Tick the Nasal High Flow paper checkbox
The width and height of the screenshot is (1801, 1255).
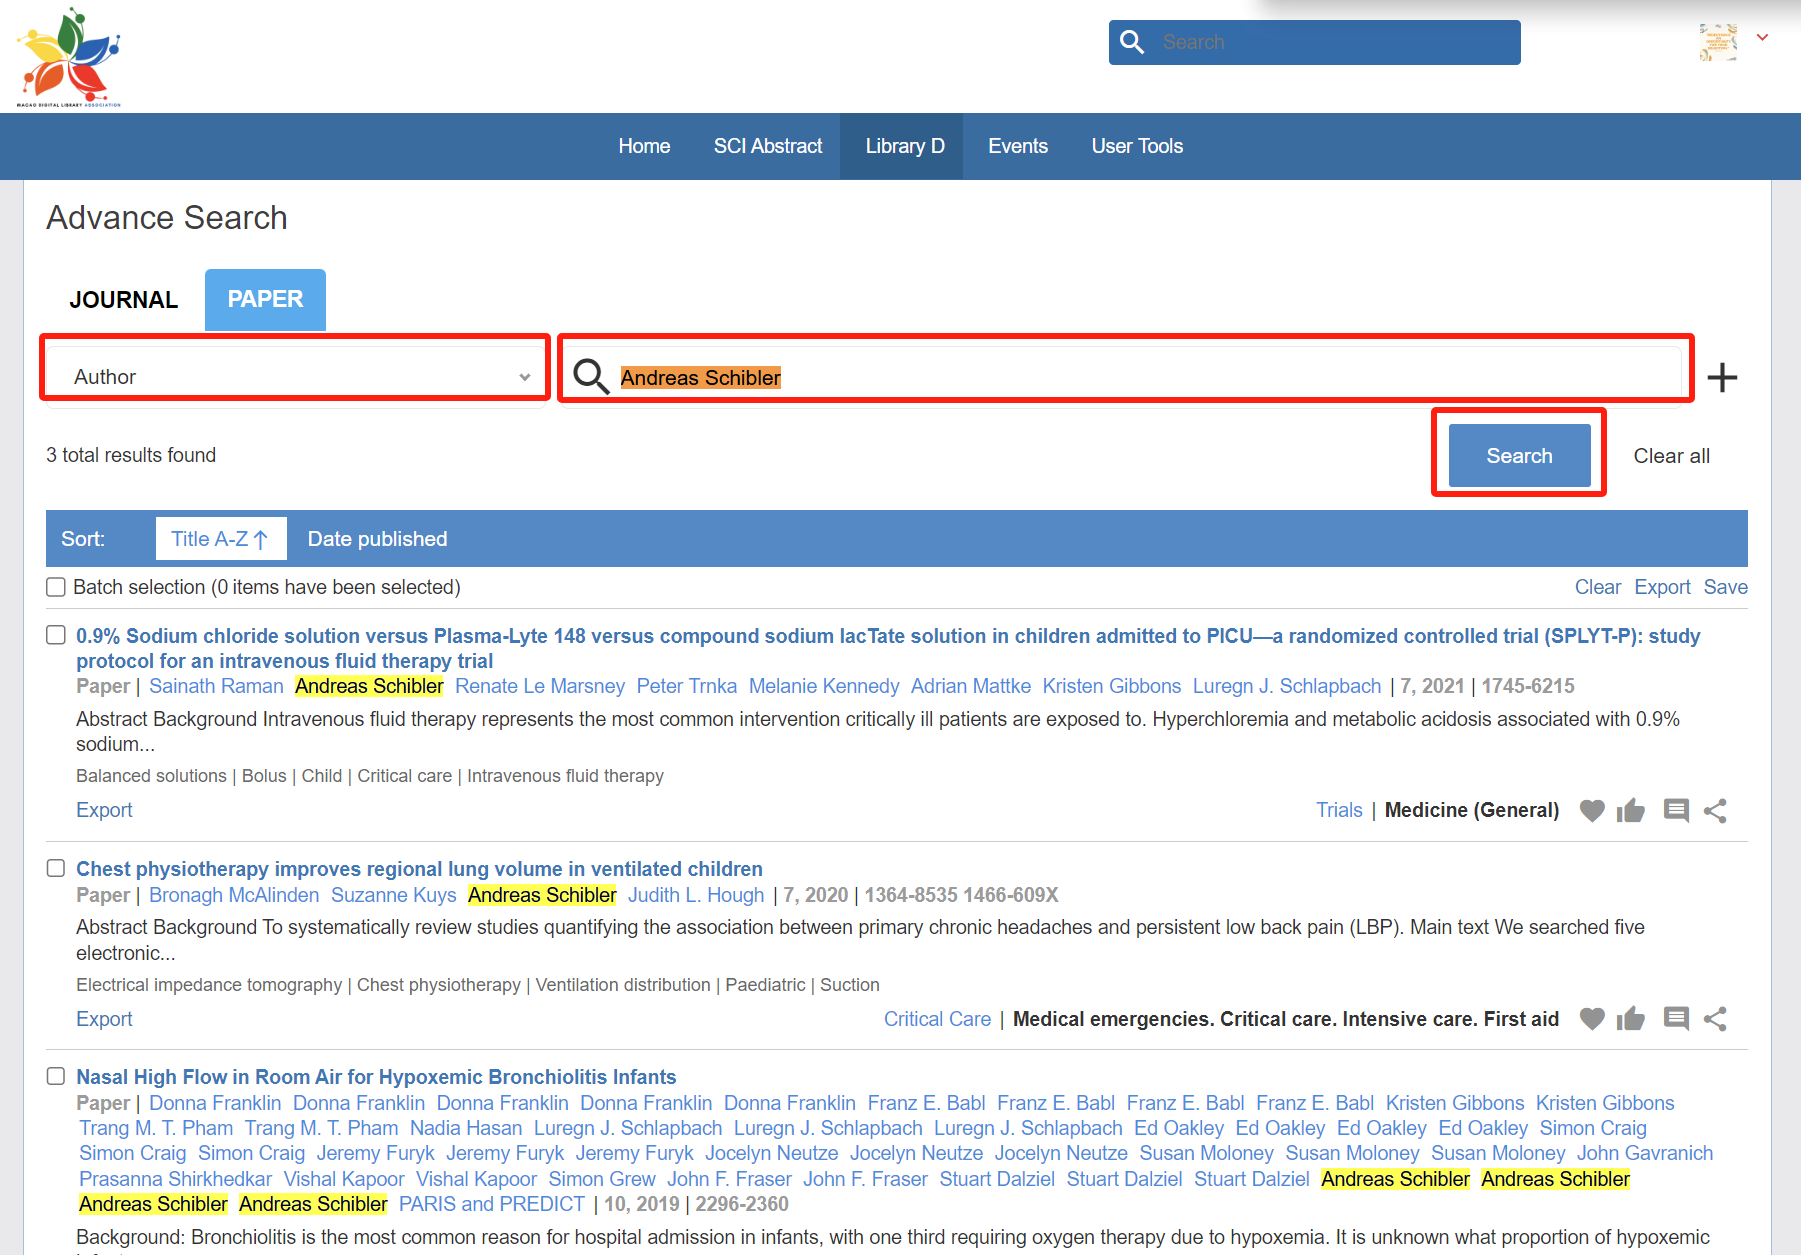point(56,1076)
